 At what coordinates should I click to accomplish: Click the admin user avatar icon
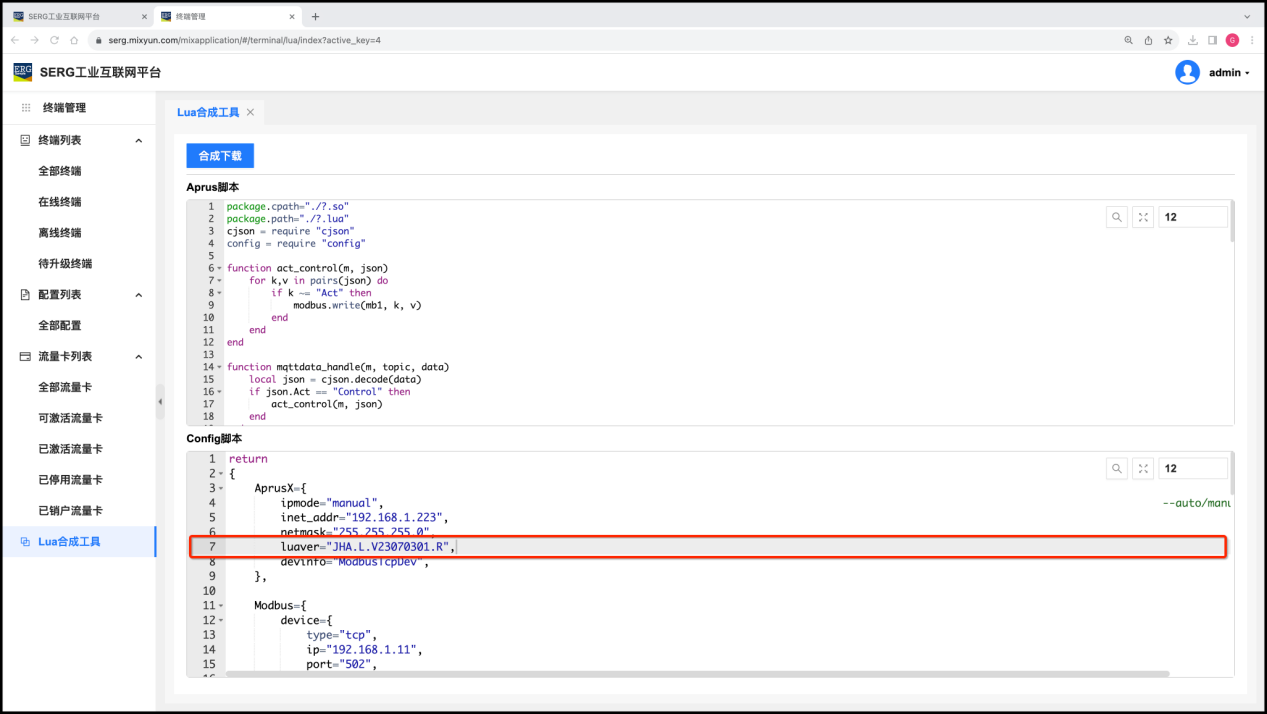[1187, 72]
